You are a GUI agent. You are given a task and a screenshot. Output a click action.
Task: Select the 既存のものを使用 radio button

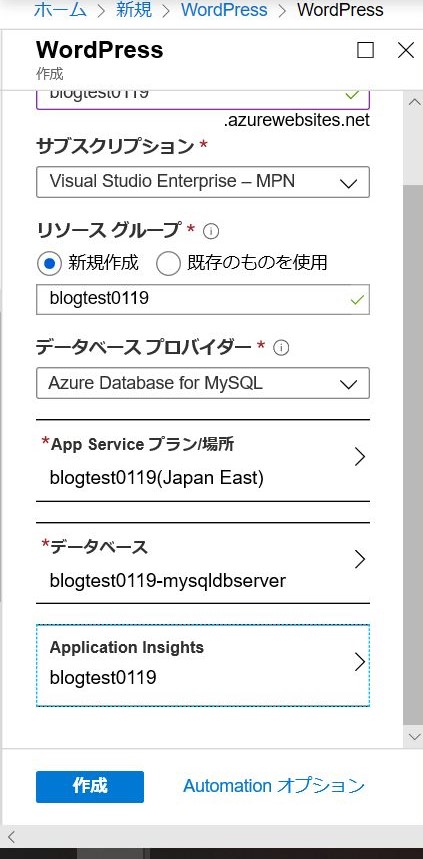(168, 264)
